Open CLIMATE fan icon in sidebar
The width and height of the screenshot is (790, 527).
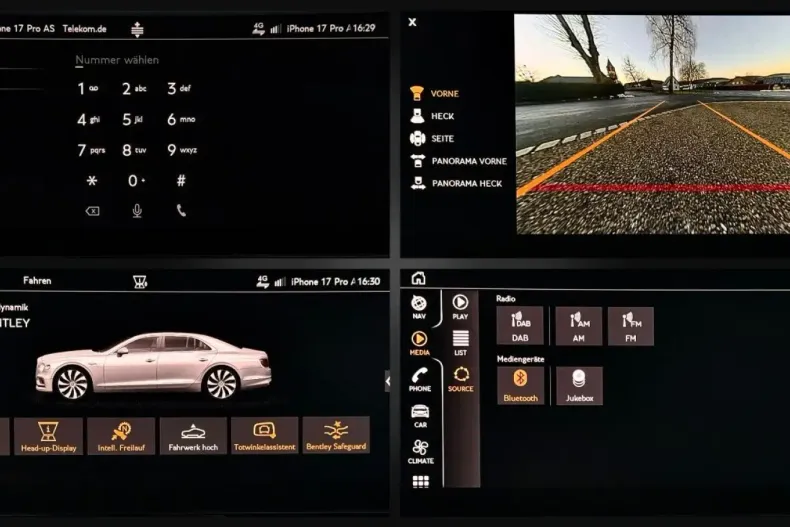pos(420,451)
